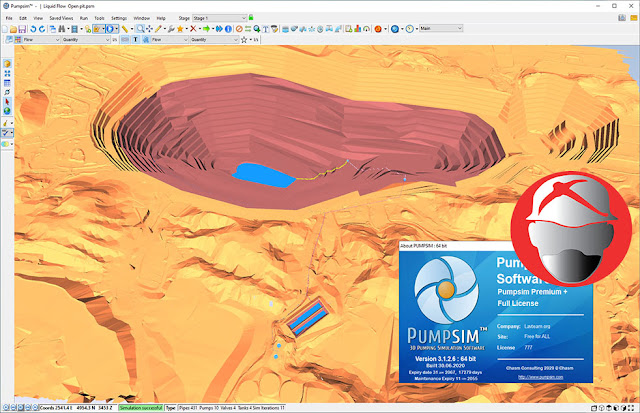
Task: Click the yellow cube icon in sidebar
Action: pyautogui.click(x=7, y=64)
